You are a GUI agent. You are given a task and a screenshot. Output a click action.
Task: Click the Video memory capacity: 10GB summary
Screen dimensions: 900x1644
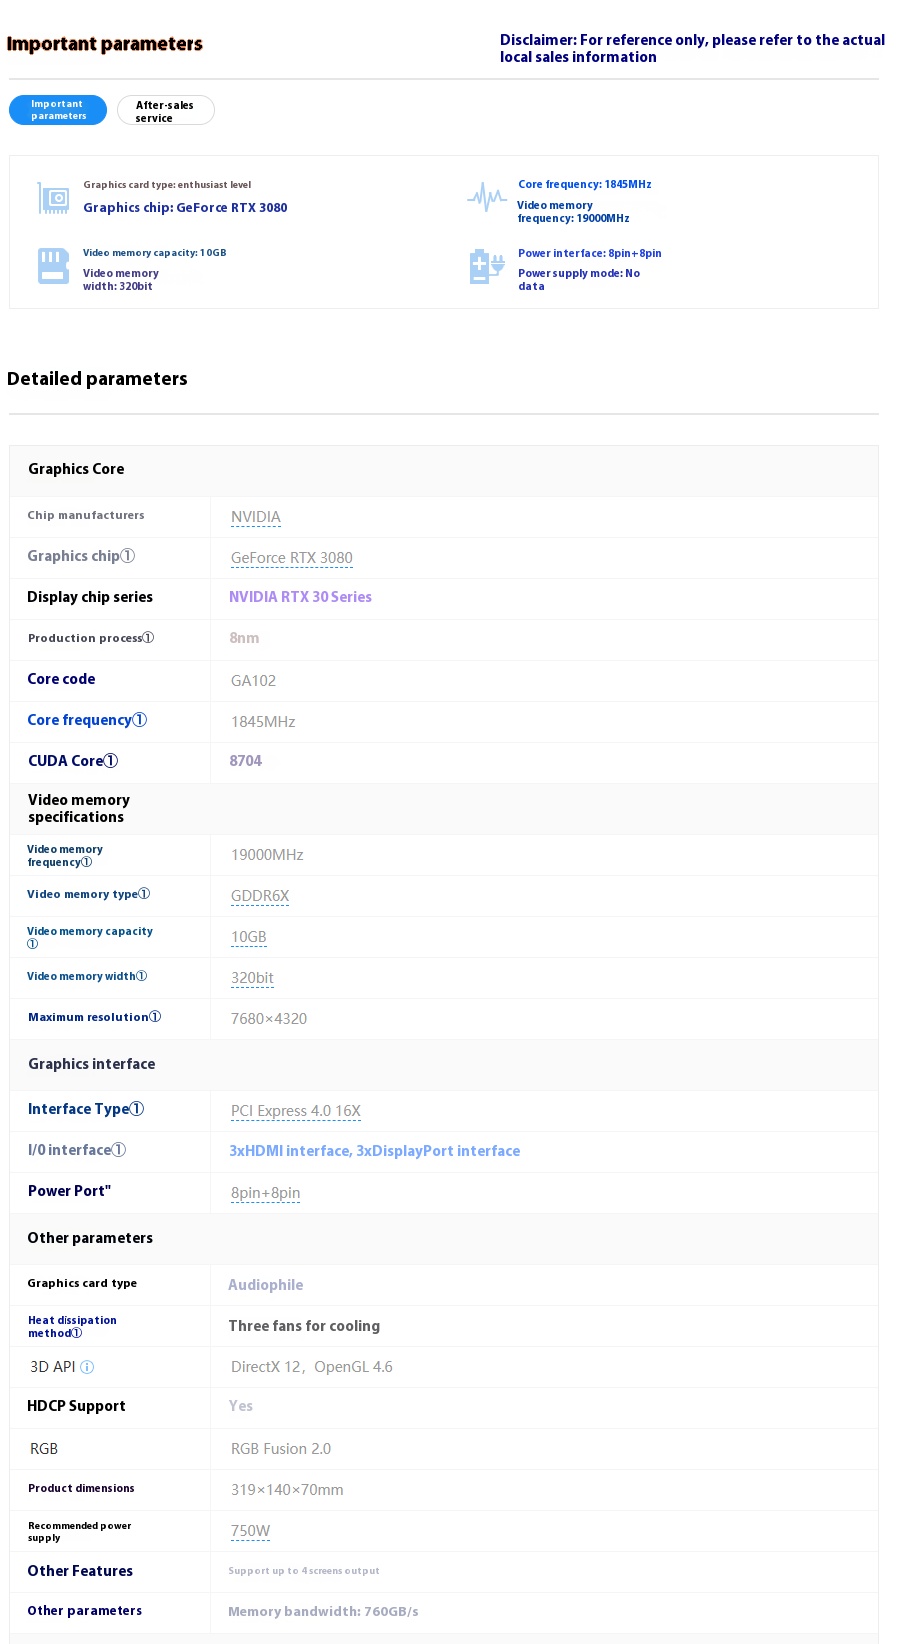(155, 253)
